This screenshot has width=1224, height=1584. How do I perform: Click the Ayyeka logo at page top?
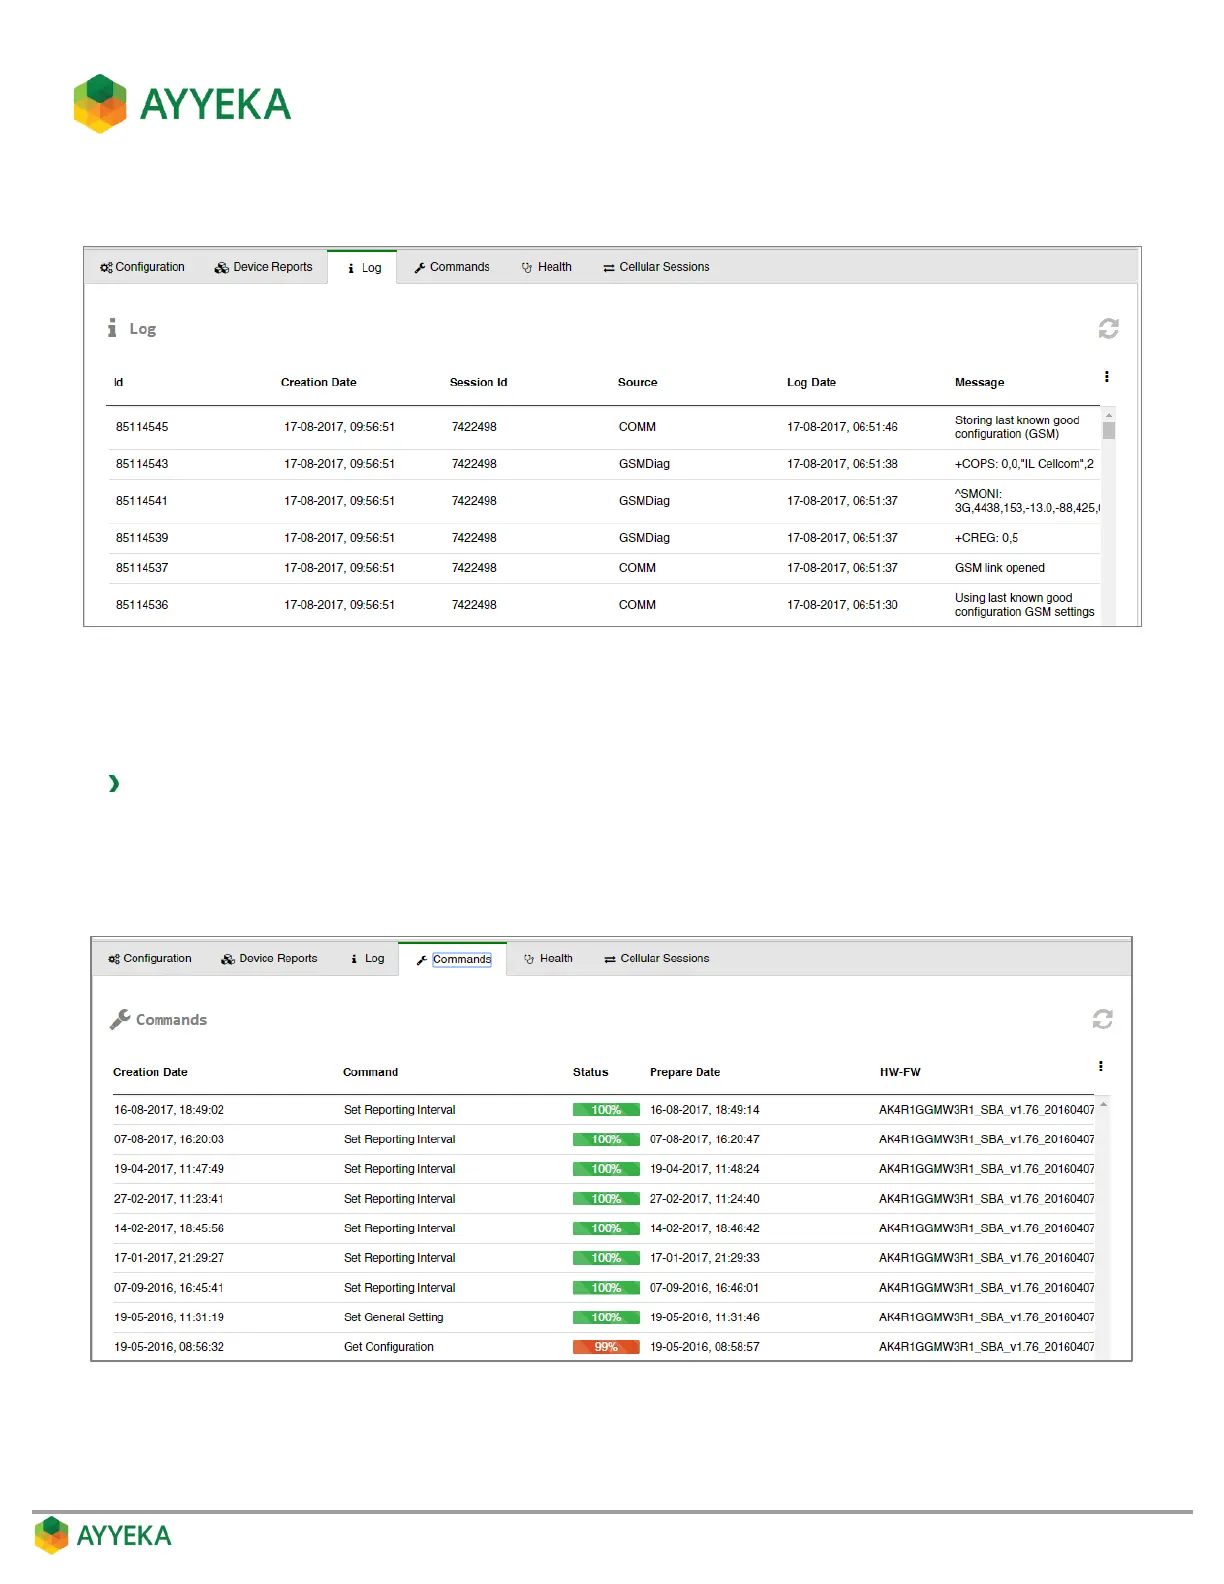(x=182, y=104)
